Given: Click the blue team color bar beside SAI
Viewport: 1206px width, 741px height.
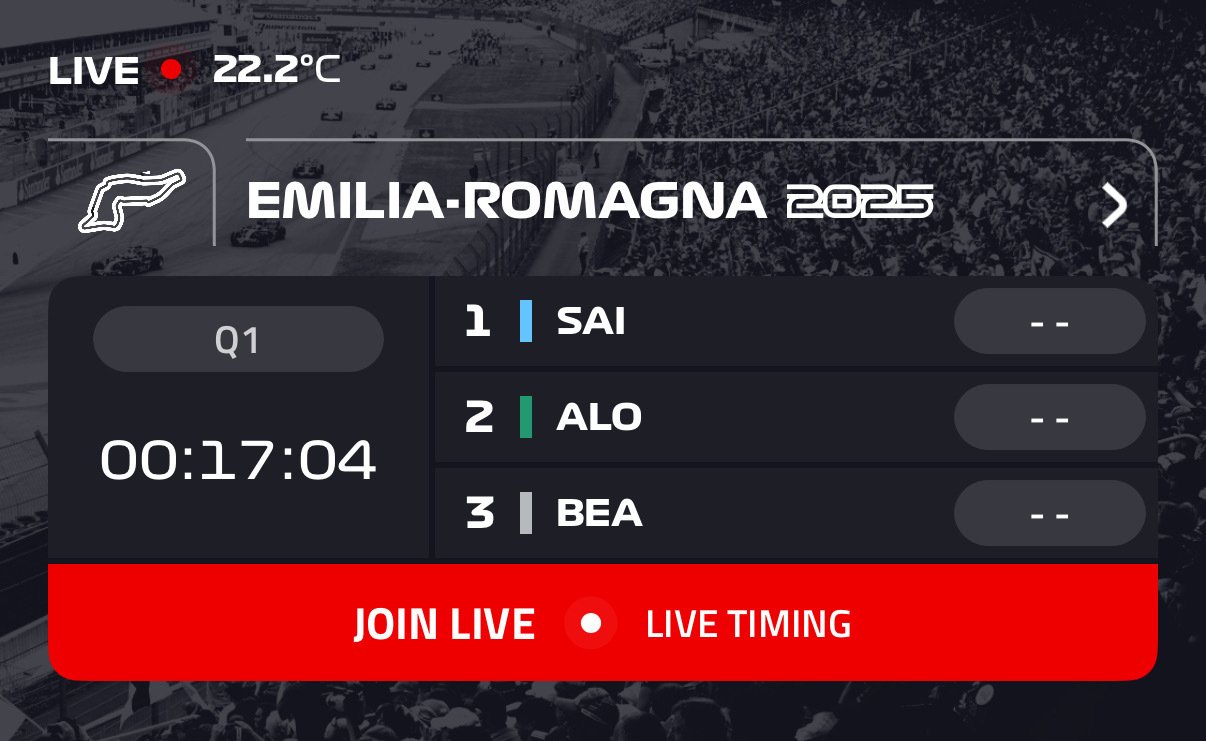Looking at the screenshot, I should coord(526,321).
